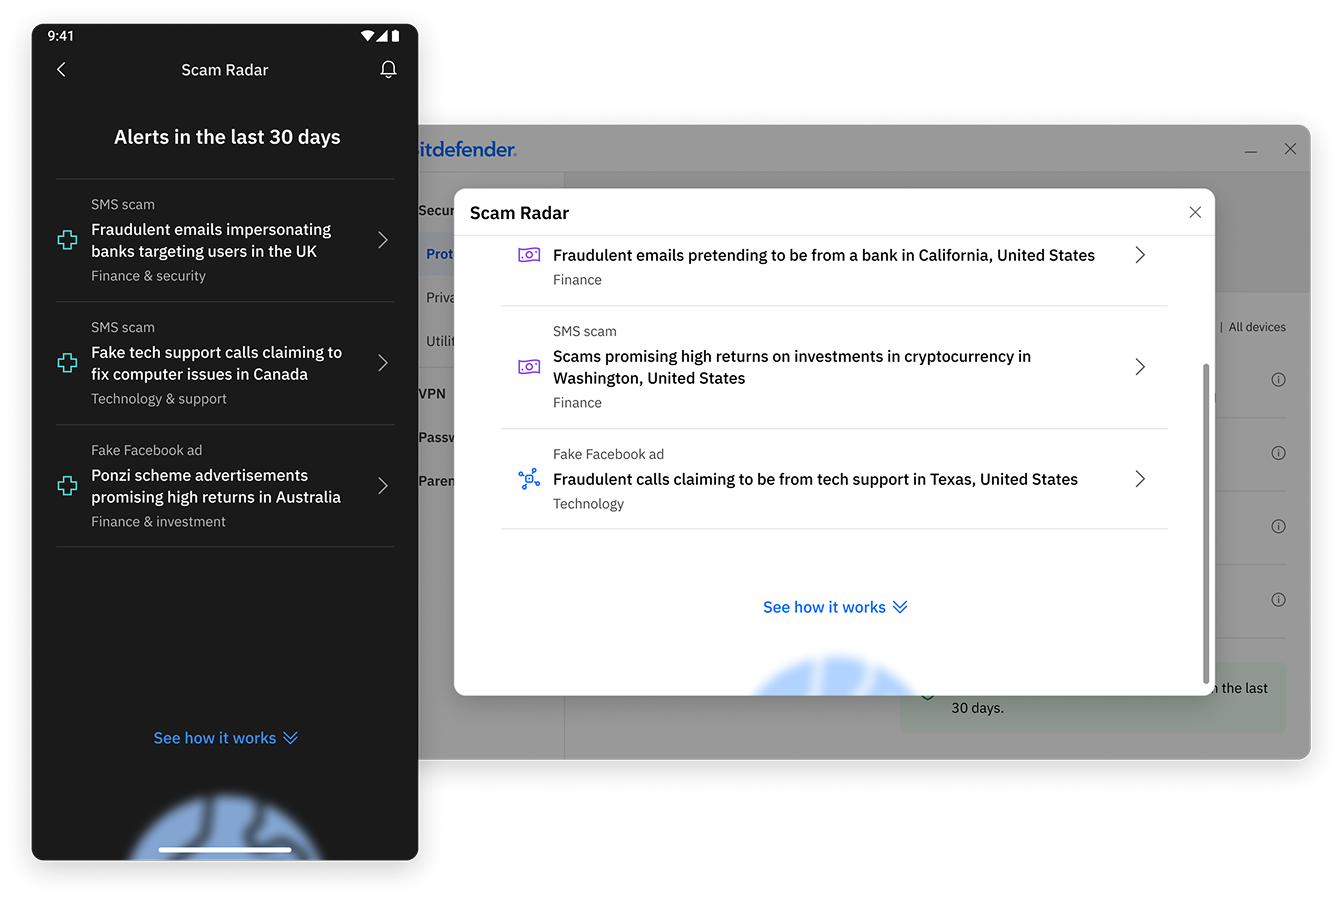
Task: Open the Texas tech support alert chevron
Action: (1140, 479)
